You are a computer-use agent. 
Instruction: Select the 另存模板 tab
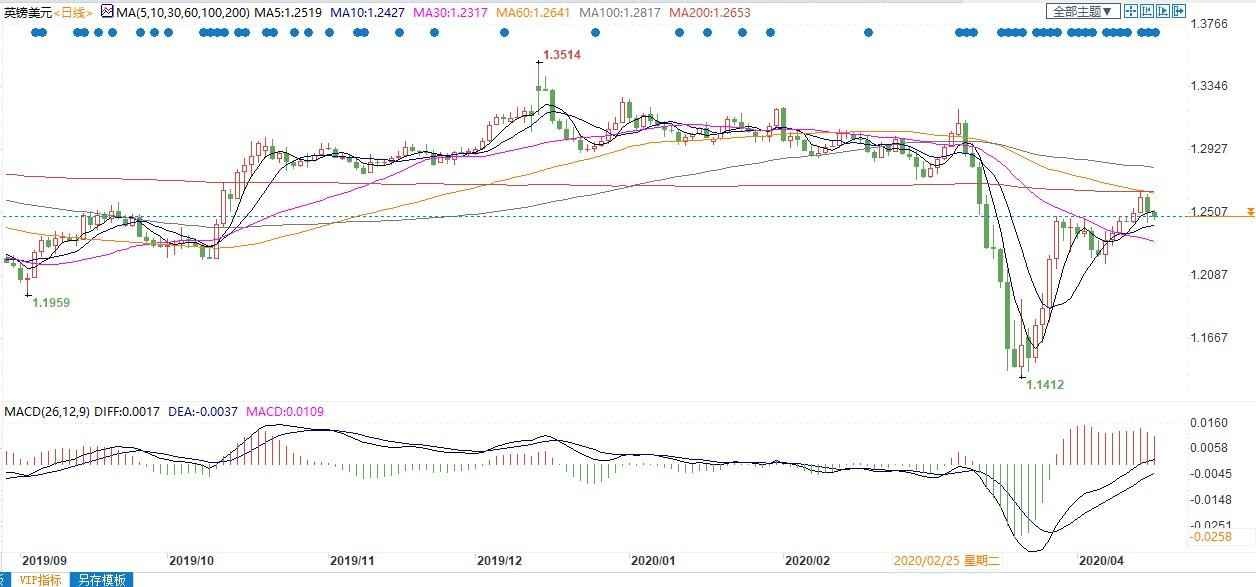101,580
